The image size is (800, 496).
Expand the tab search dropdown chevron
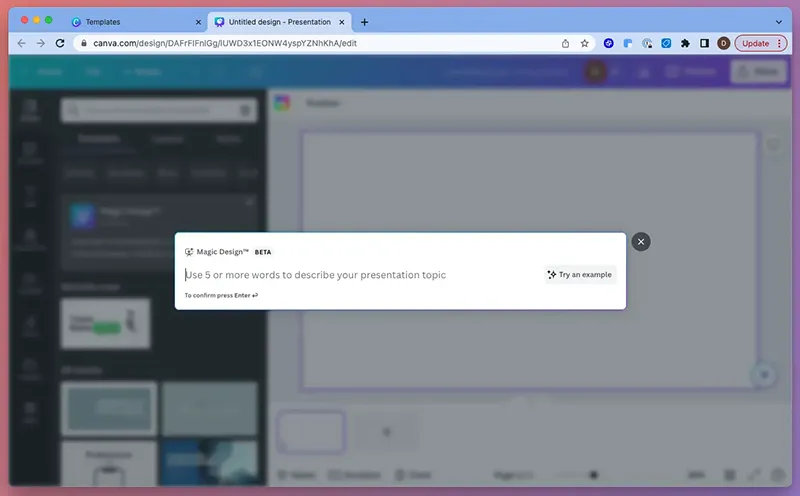coord(779,21)
